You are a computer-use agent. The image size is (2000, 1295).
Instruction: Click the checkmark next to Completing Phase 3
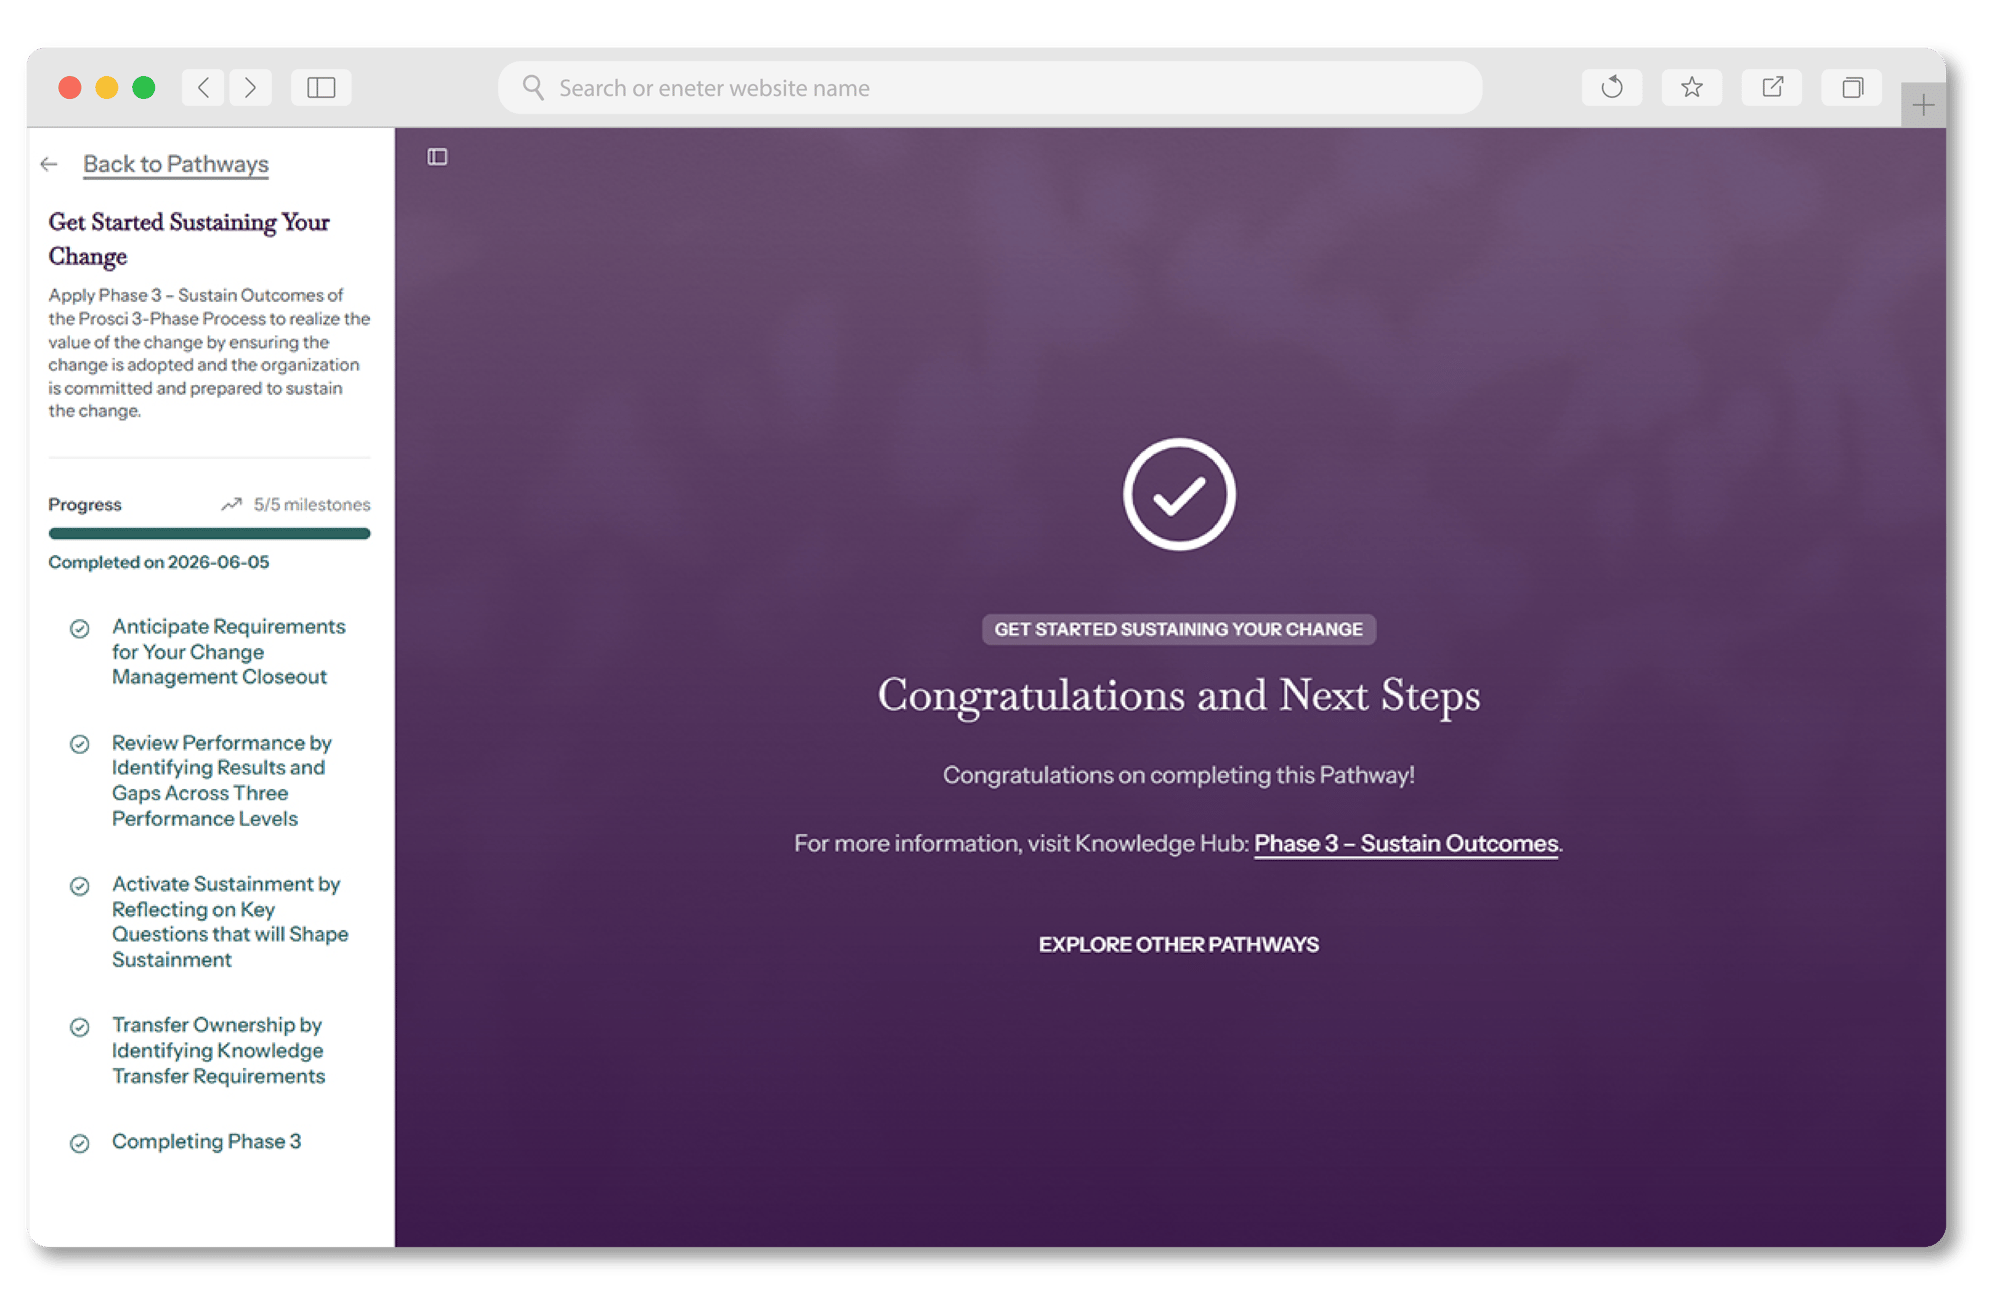pyautogui.click(x=80, y=1144)
